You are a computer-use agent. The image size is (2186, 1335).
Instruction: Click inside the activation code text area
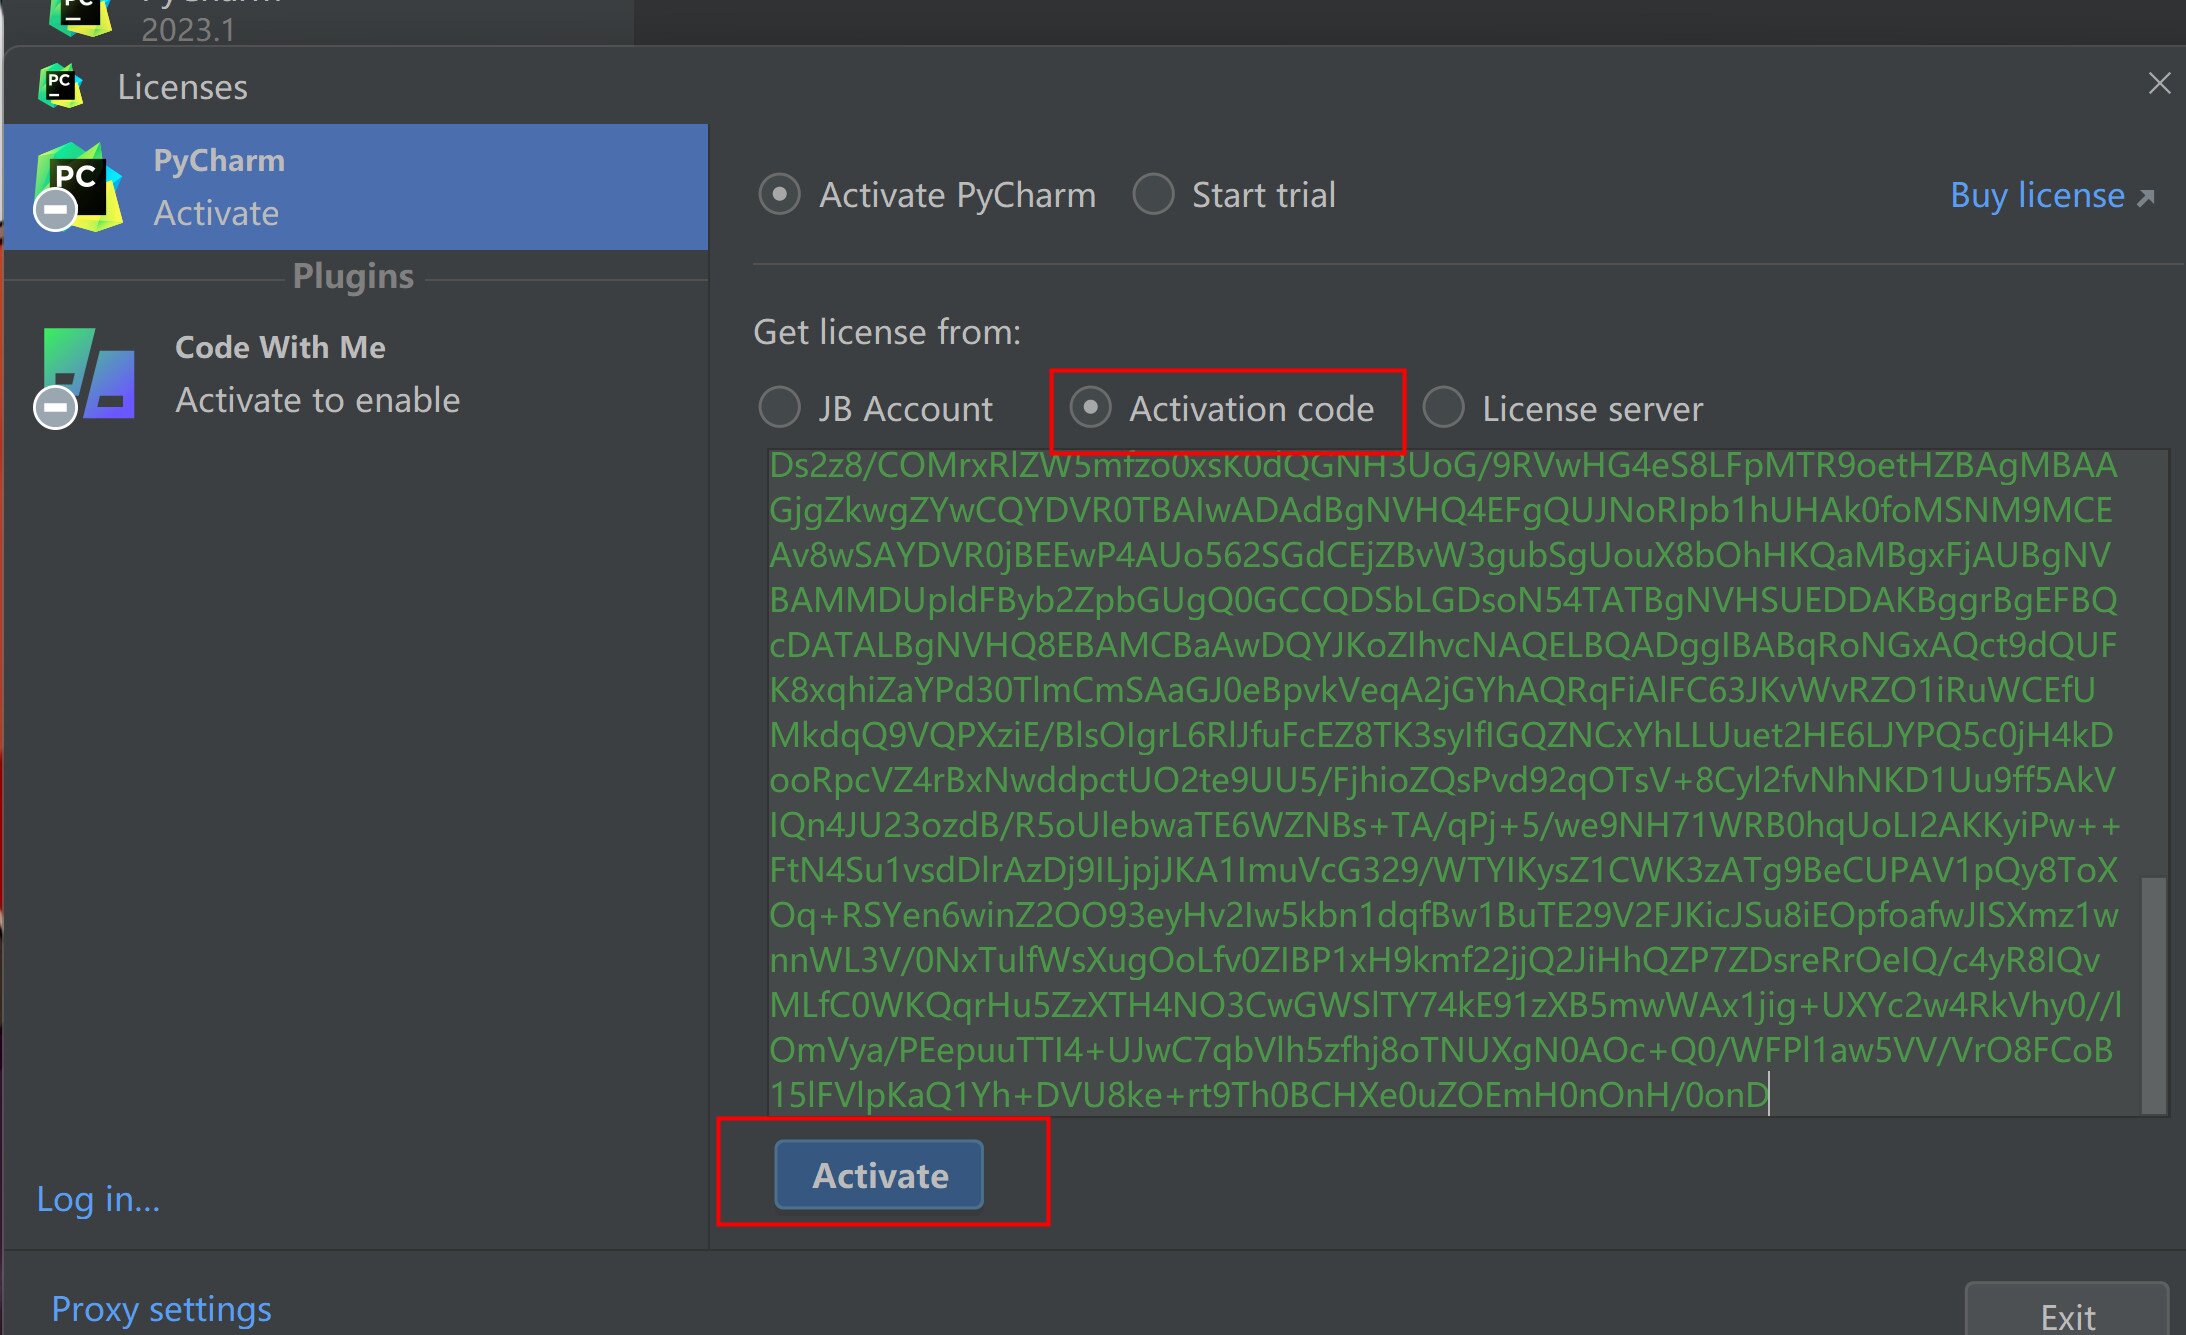pyautogui.click(x=1455, y=782)
